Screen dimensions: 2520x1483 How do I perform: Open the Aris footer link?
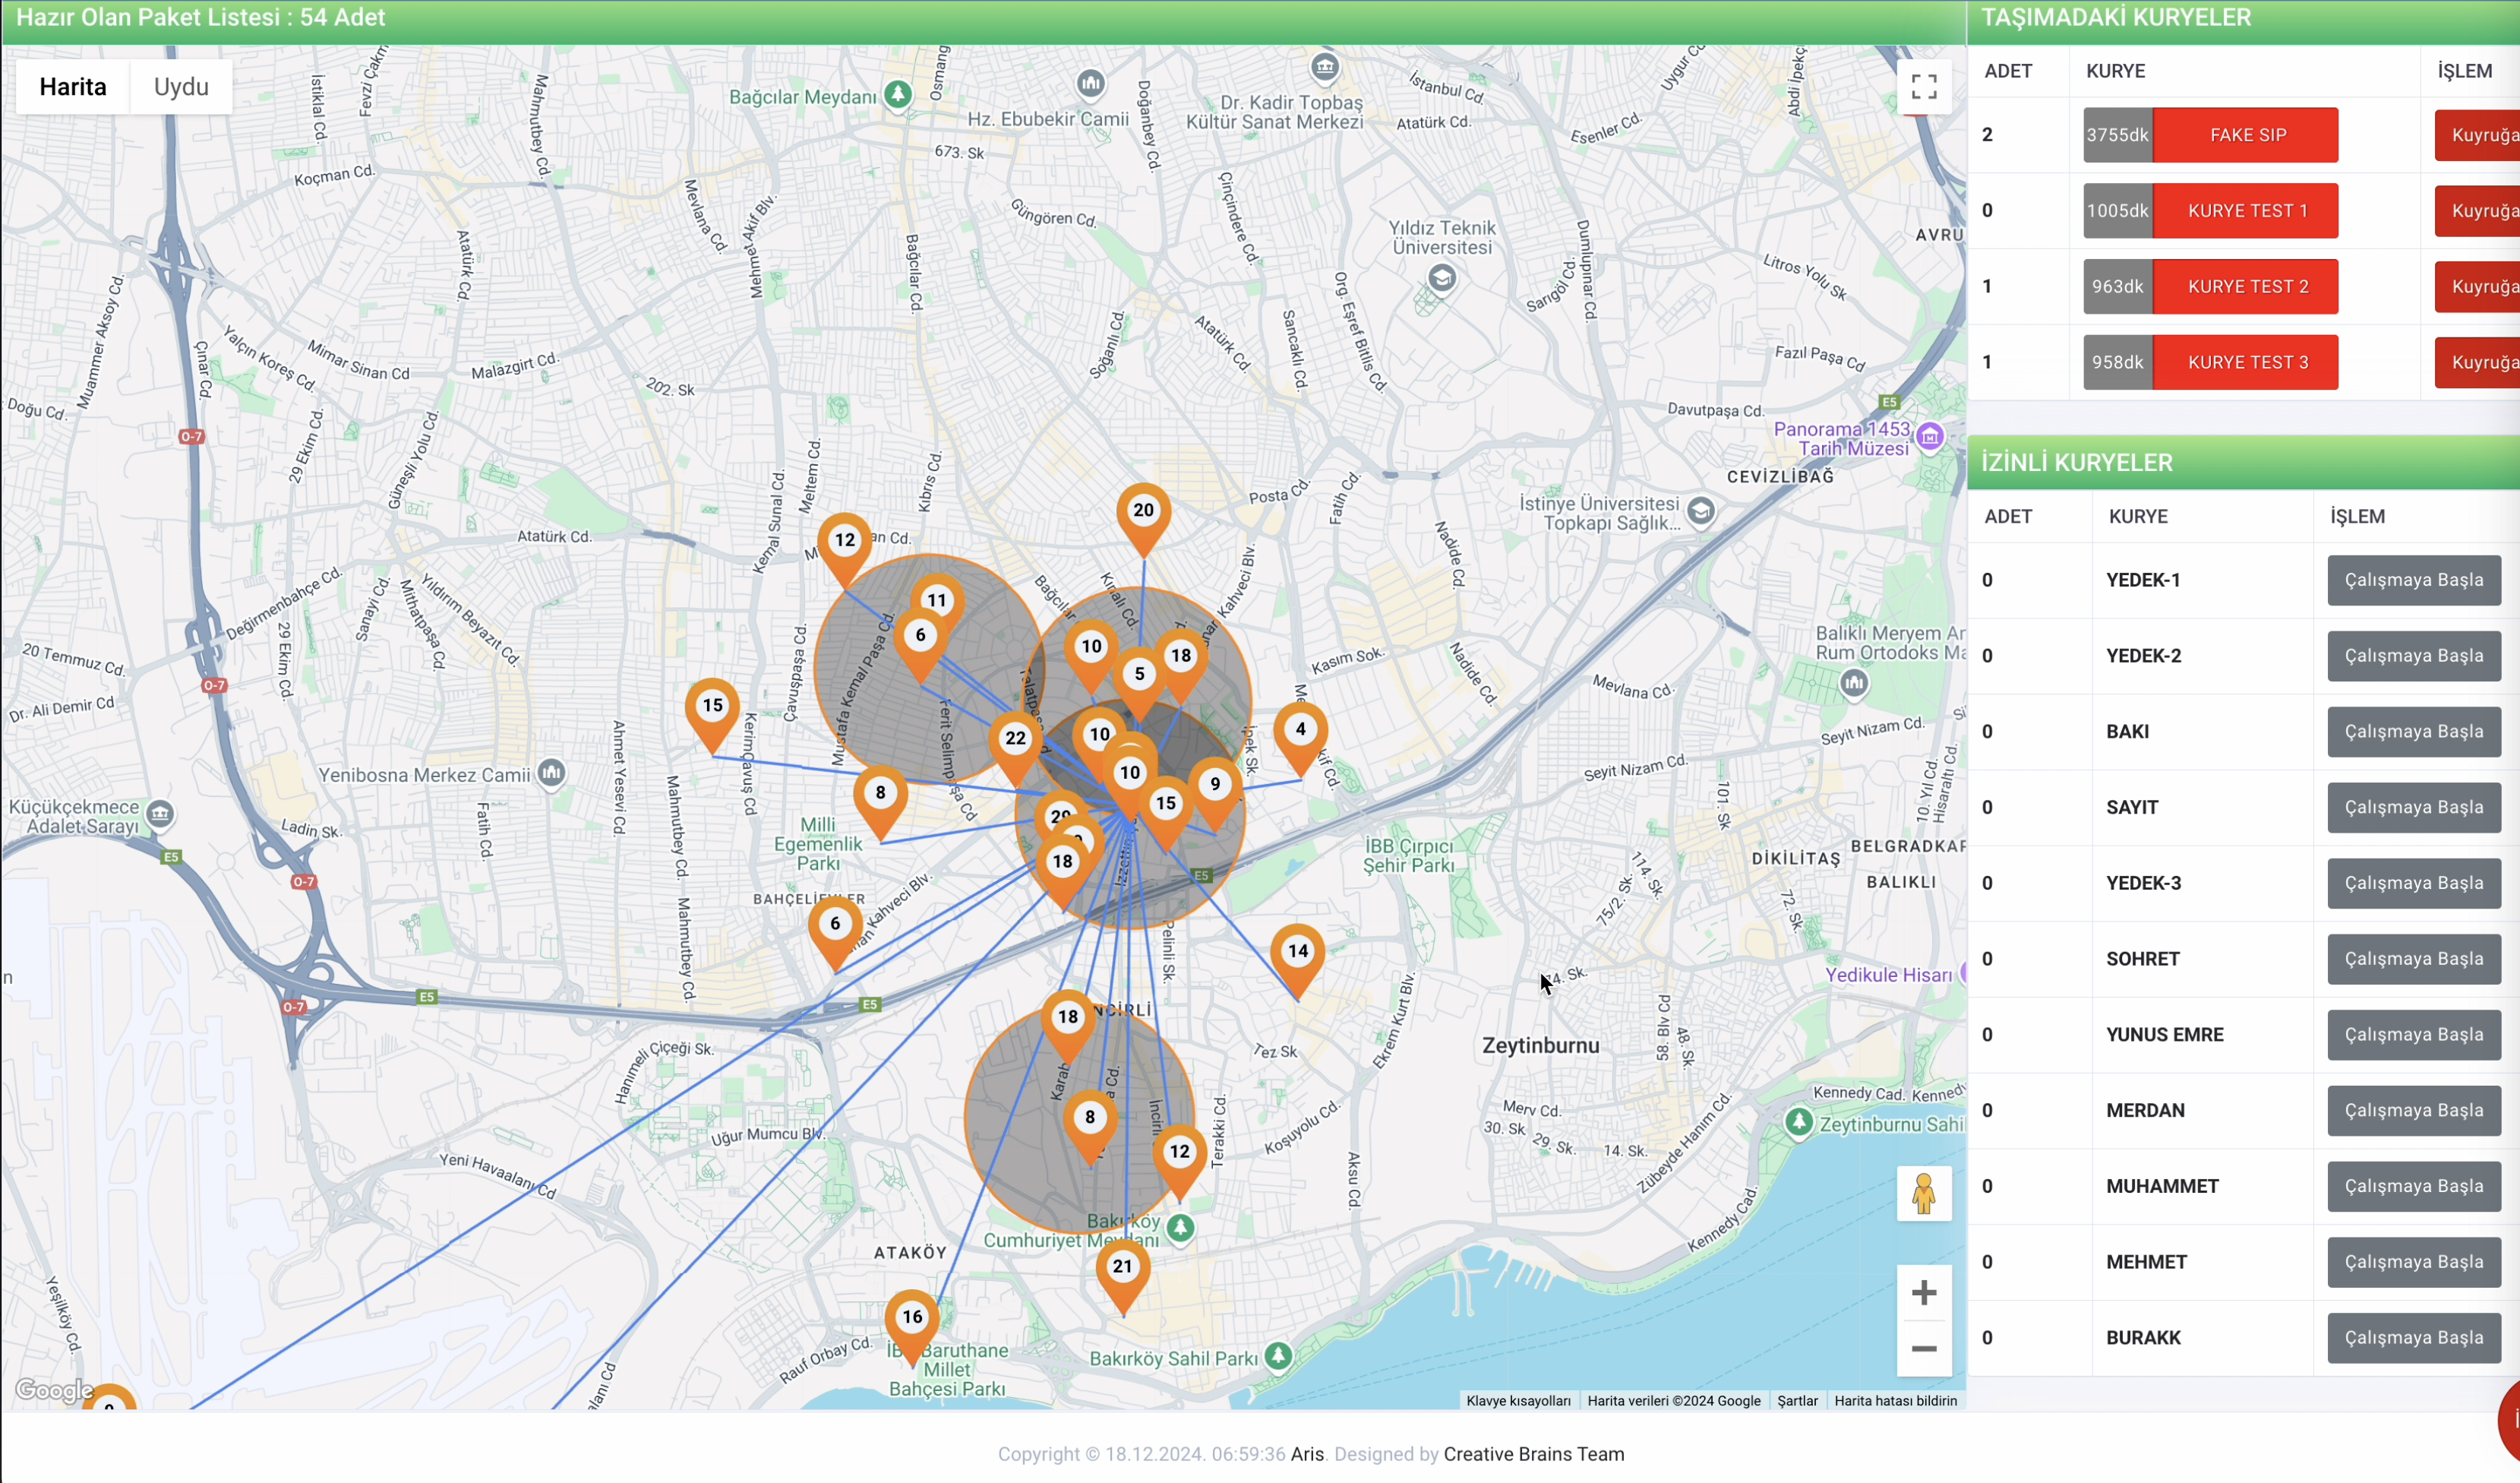click(1306, 1454)
